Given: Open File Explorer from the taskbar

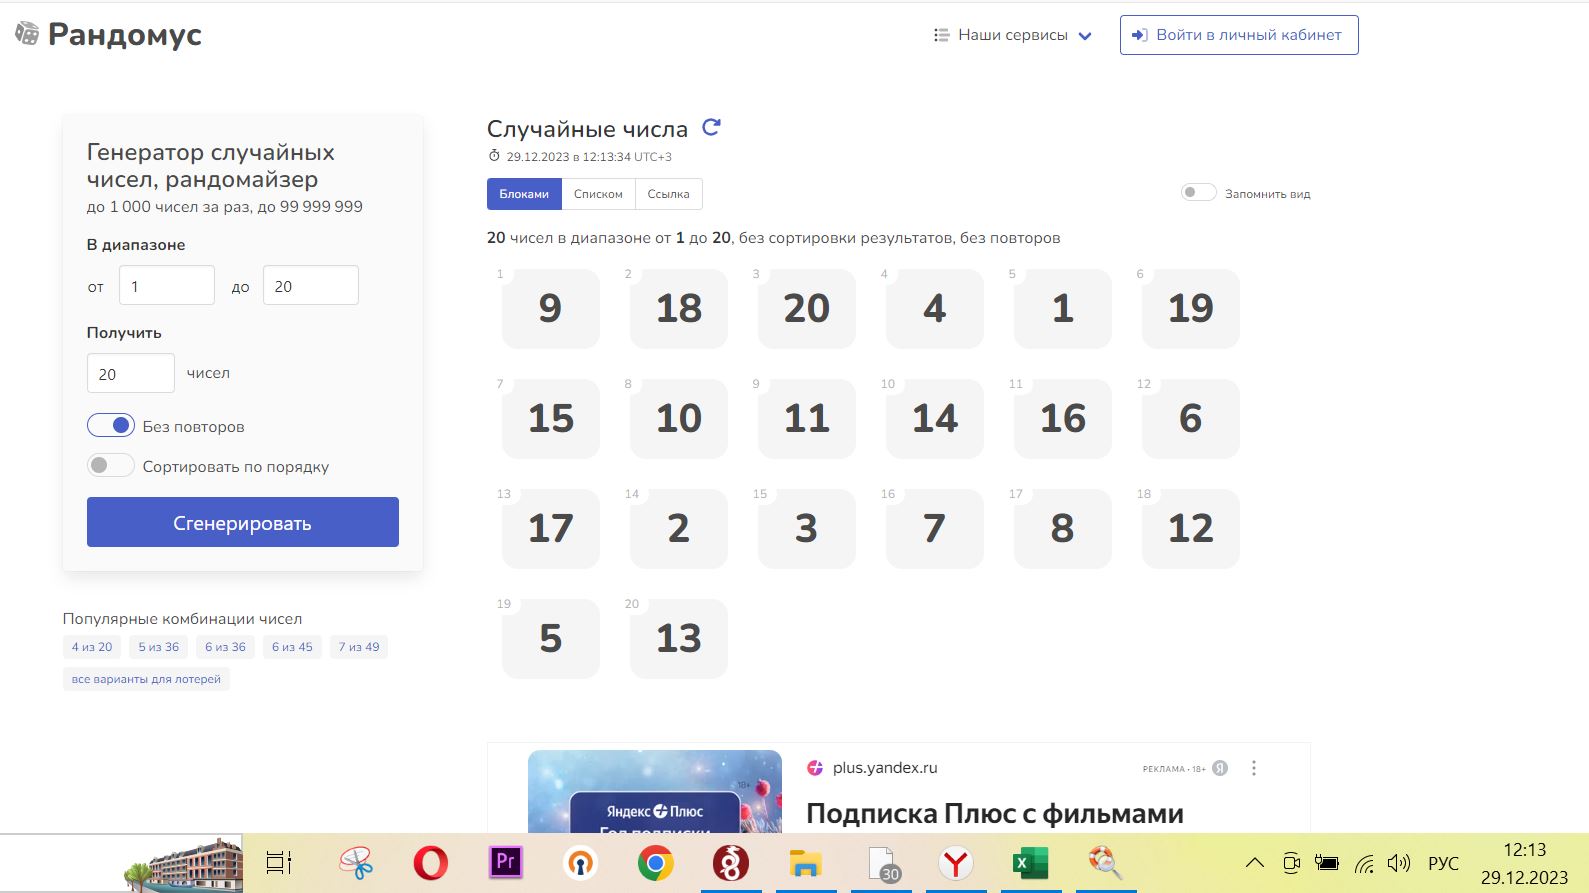Looking at the screenshot, I should tap(805, 863).
